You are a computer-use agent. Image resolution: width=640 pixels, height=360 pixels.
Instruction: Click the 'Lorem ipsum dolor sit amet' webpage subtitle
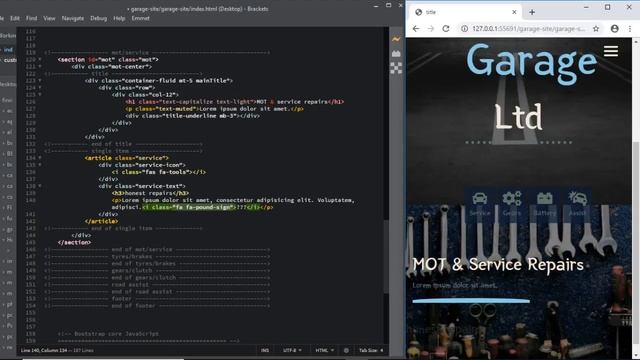(455, 285)
